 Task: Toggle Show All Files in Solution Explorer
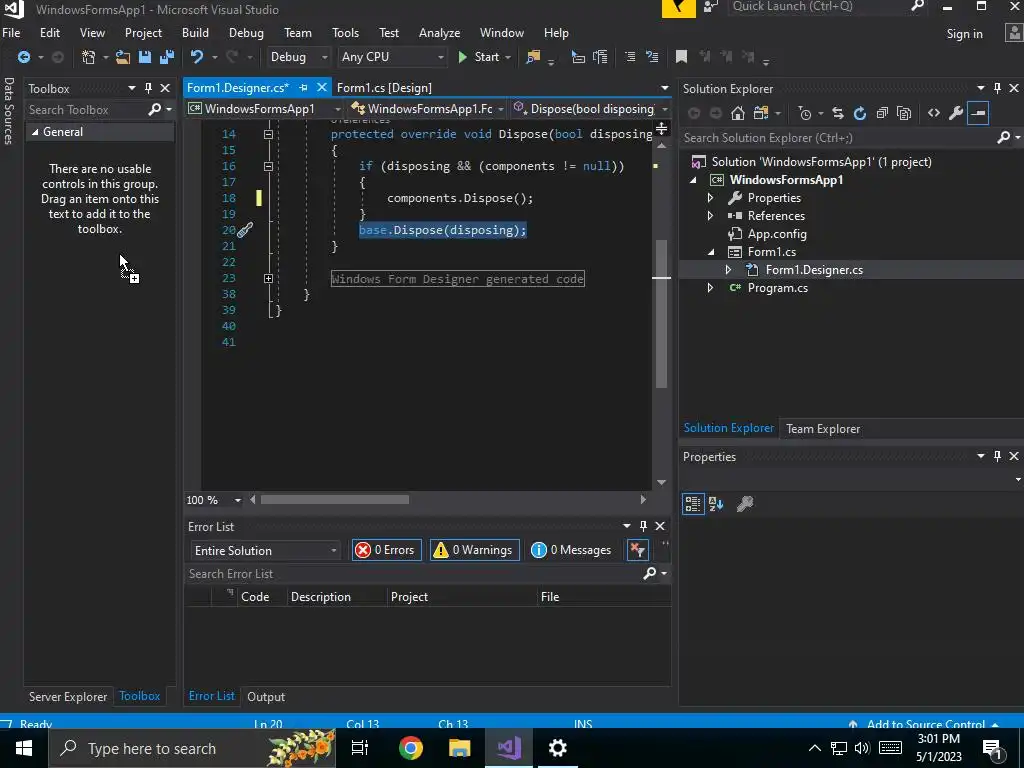[x=904, y=114]
